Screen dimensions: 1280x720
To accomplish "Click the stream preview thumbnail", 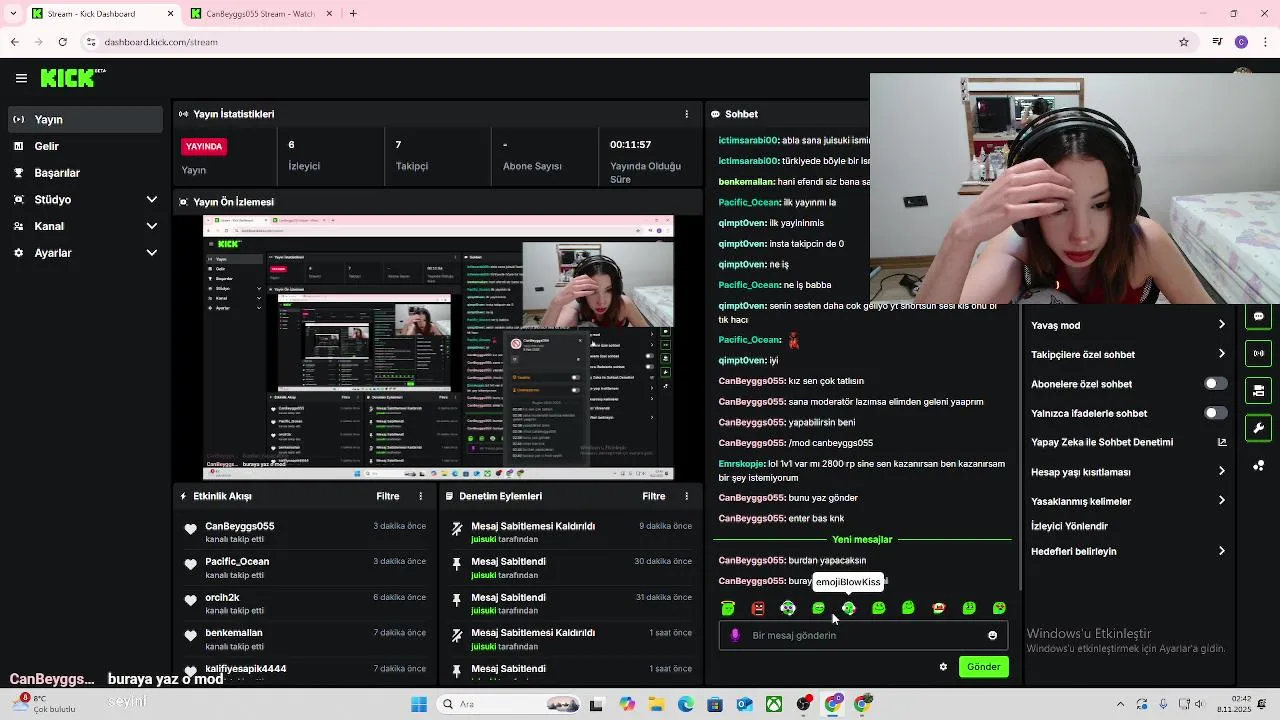I will (438, 348).
